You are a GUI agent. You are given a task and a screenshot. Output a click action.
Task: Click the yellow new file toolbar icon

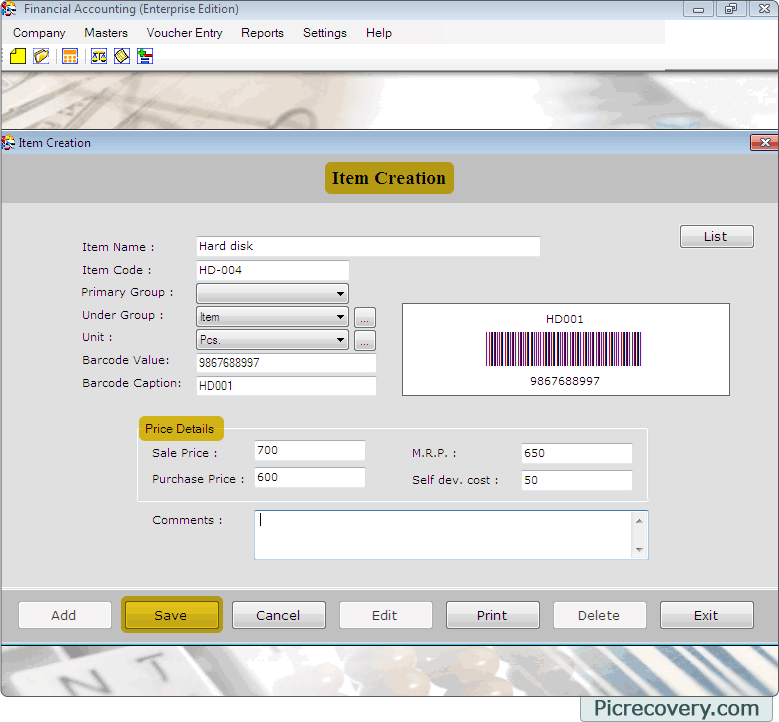pyautogui.click(x=18, y=56)
